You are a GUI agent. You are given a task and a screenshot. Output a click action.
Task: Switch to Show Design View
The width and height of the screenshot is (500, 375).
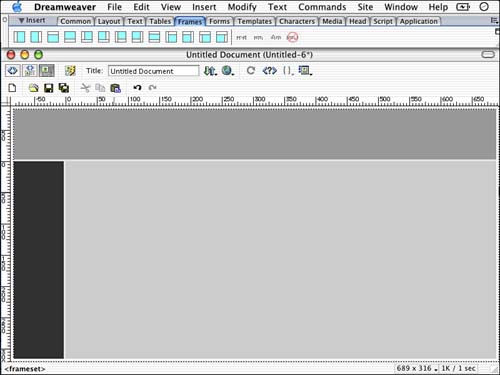coord(47,71)
